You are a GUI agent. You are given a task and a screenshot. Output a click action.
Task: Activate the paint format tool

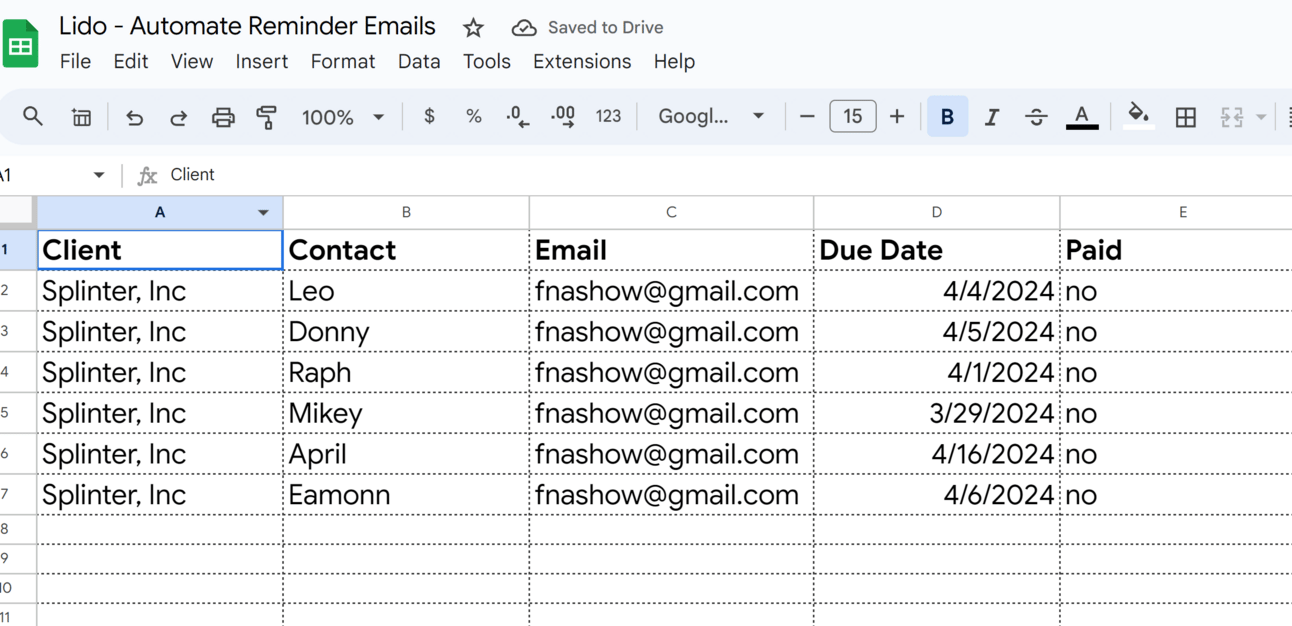coord(267,117)
